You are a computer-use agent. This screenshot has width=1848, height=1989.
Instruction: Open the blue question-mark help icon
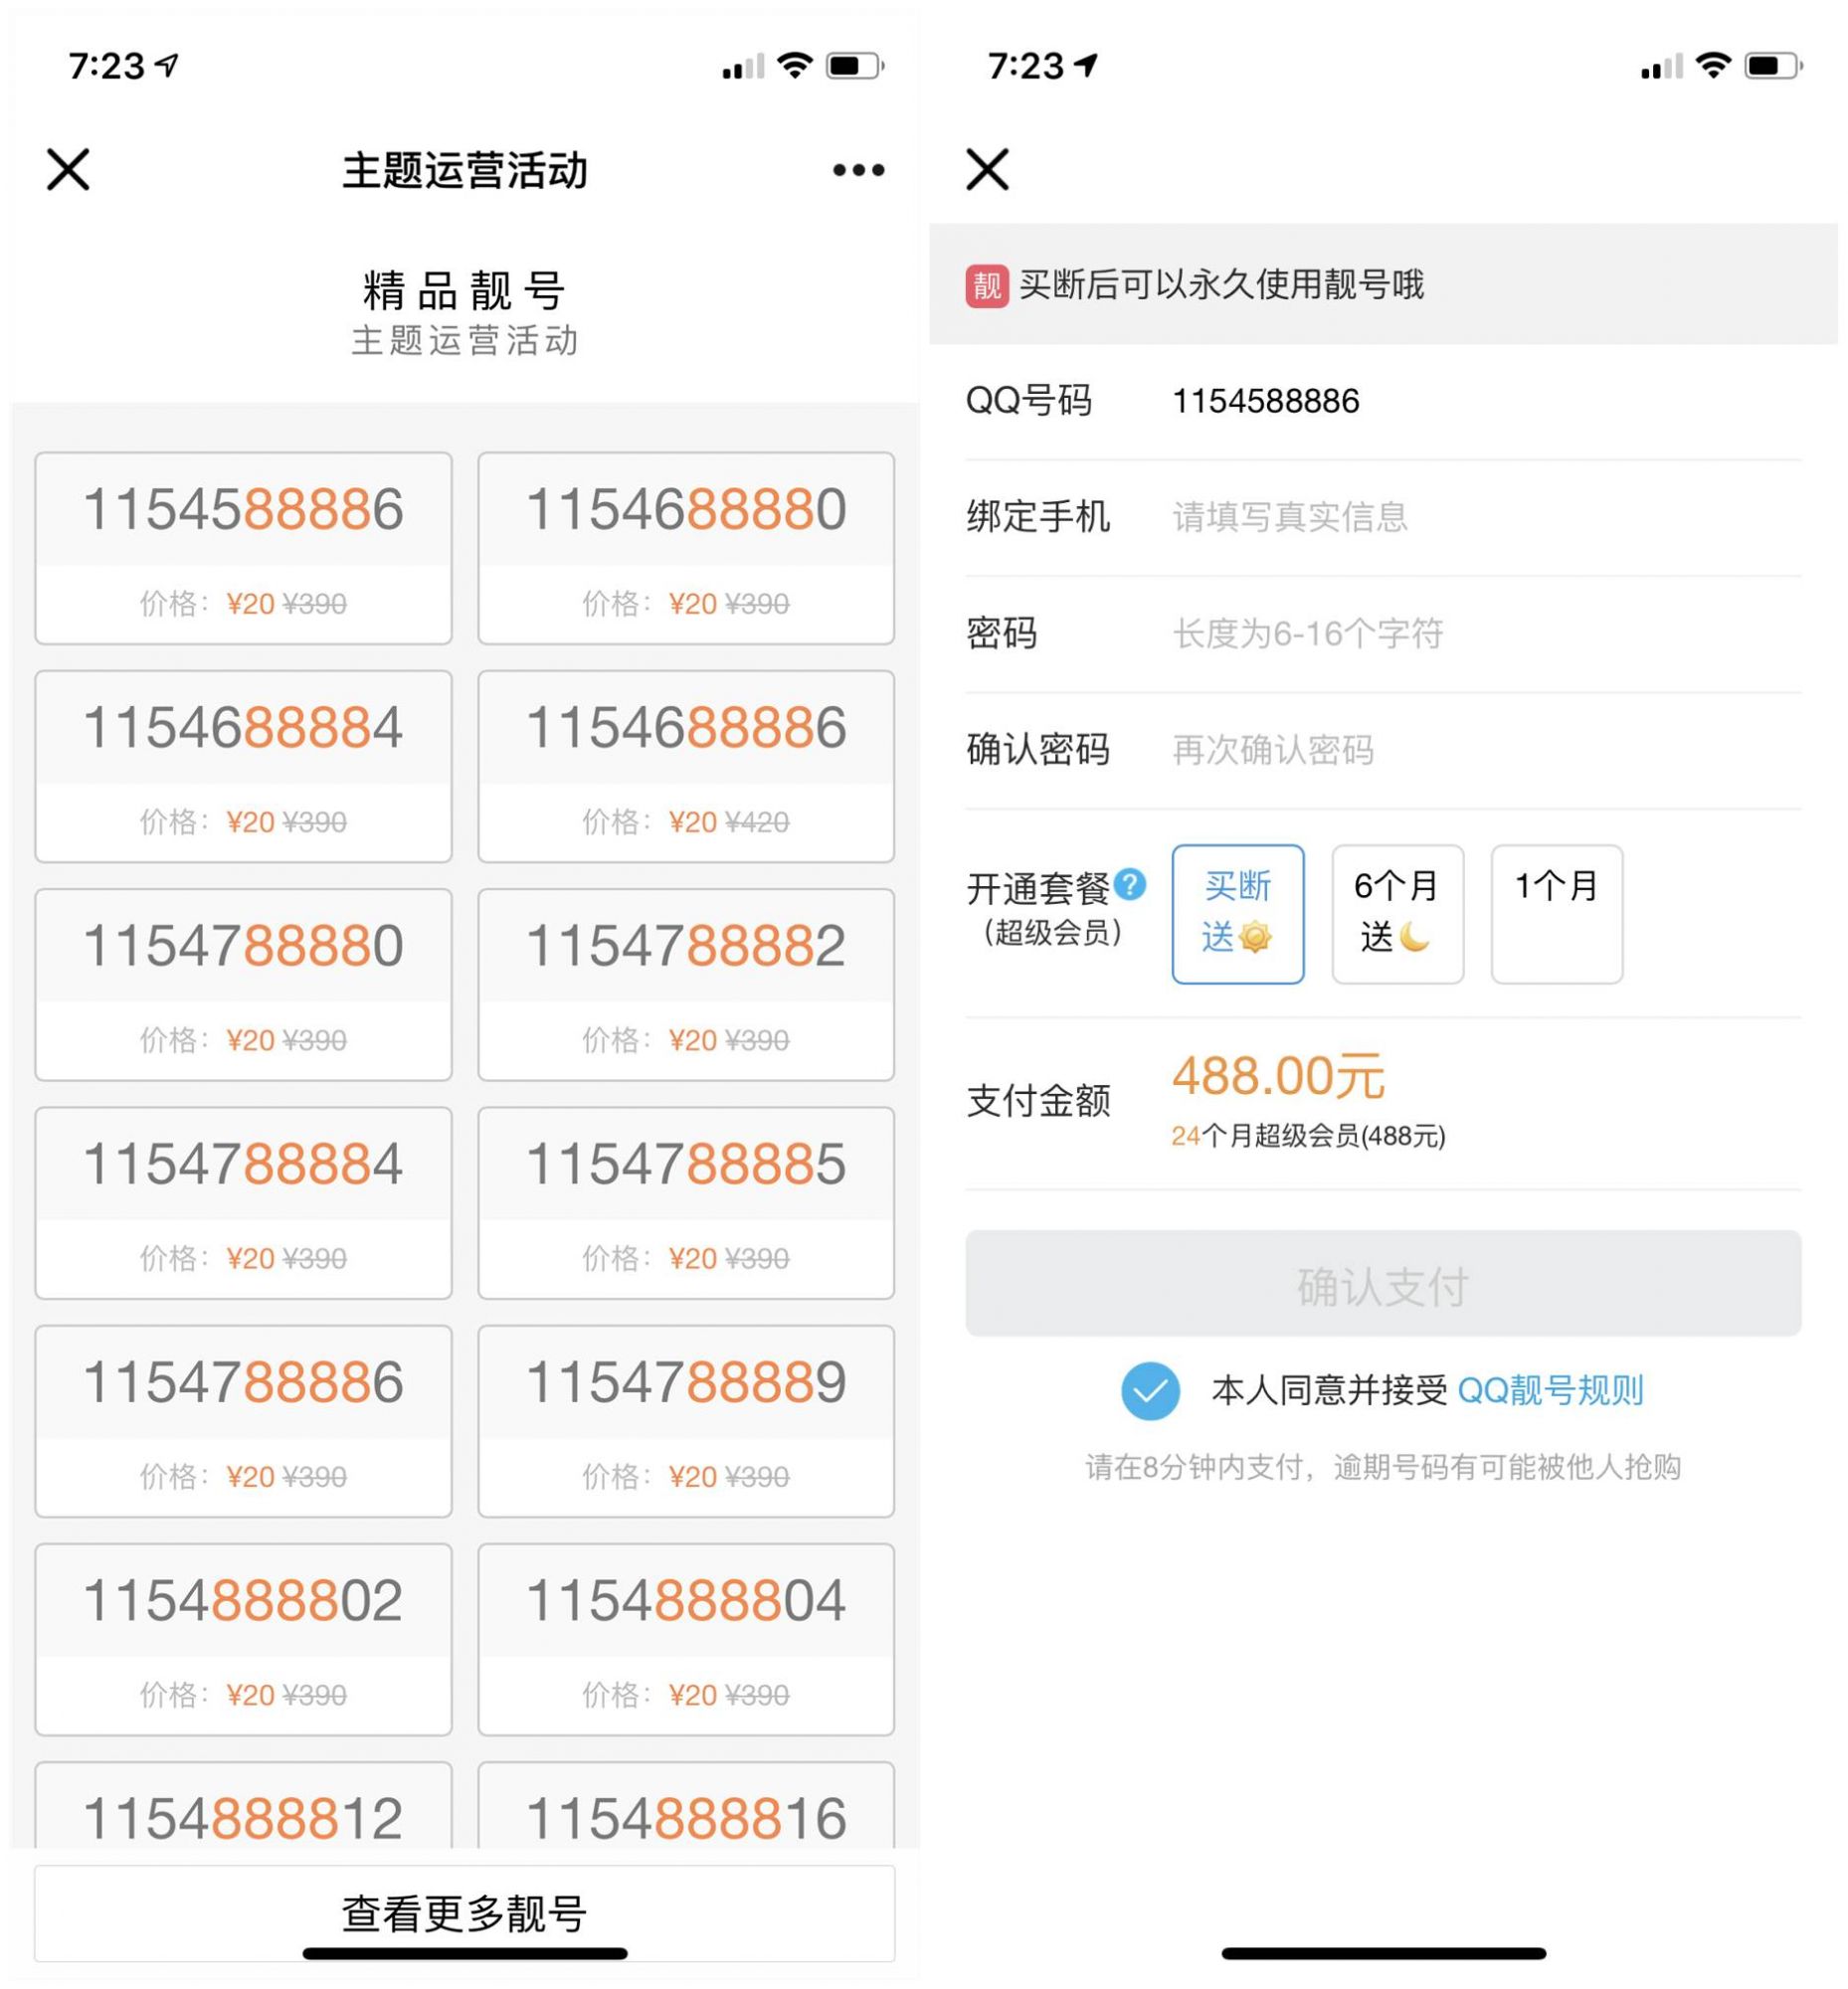[x=1129, y=884]
